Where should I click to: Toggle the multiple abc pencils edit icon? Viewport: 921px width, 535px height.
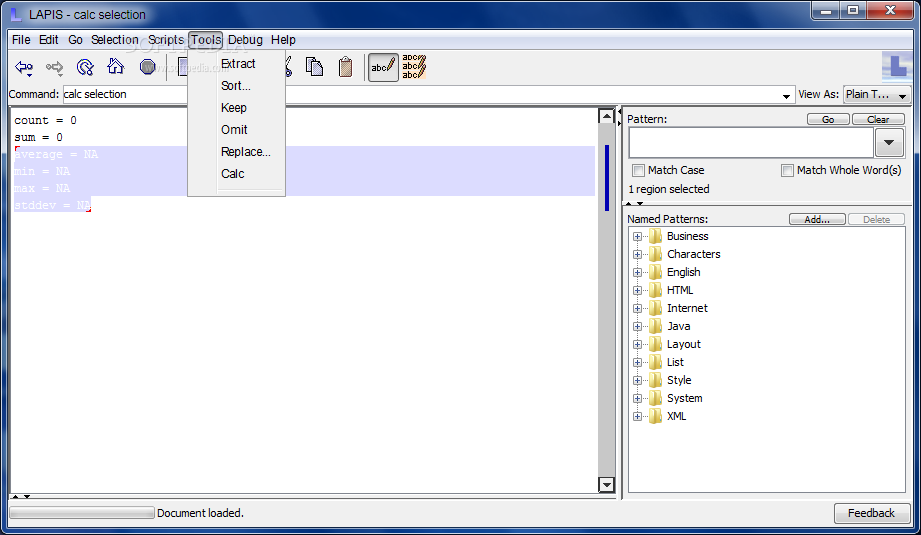(x=414, y=67)
